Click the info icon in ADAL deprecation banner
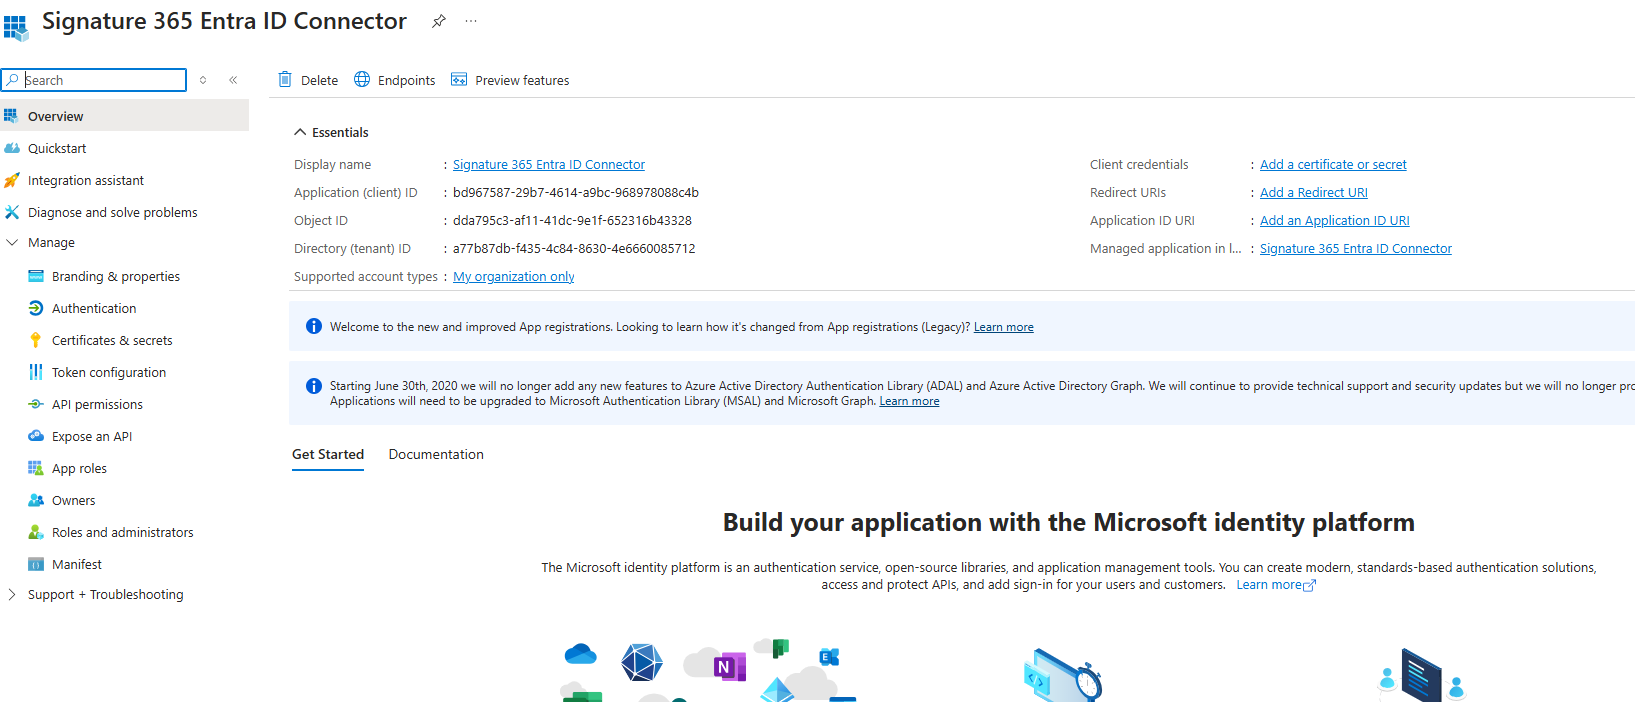1635x702 pixels. point(314,386)
